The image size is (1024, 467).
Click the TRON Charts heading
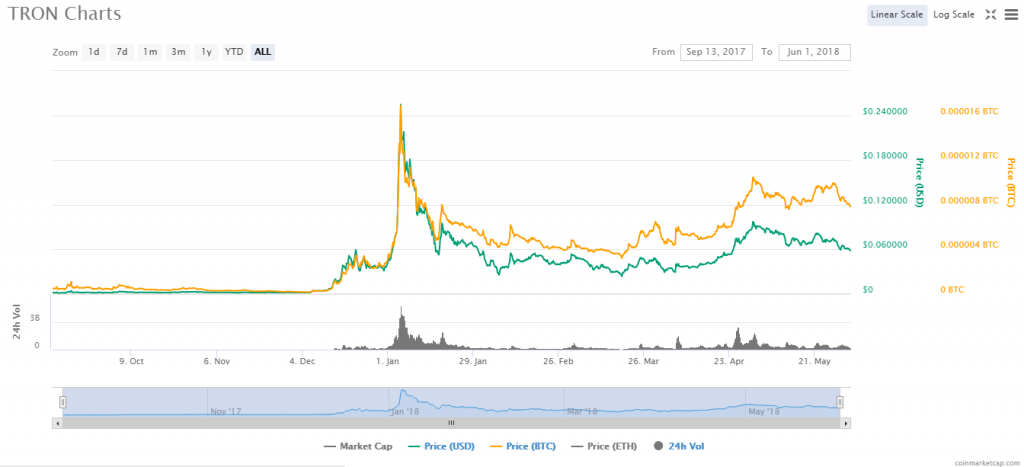65,14
